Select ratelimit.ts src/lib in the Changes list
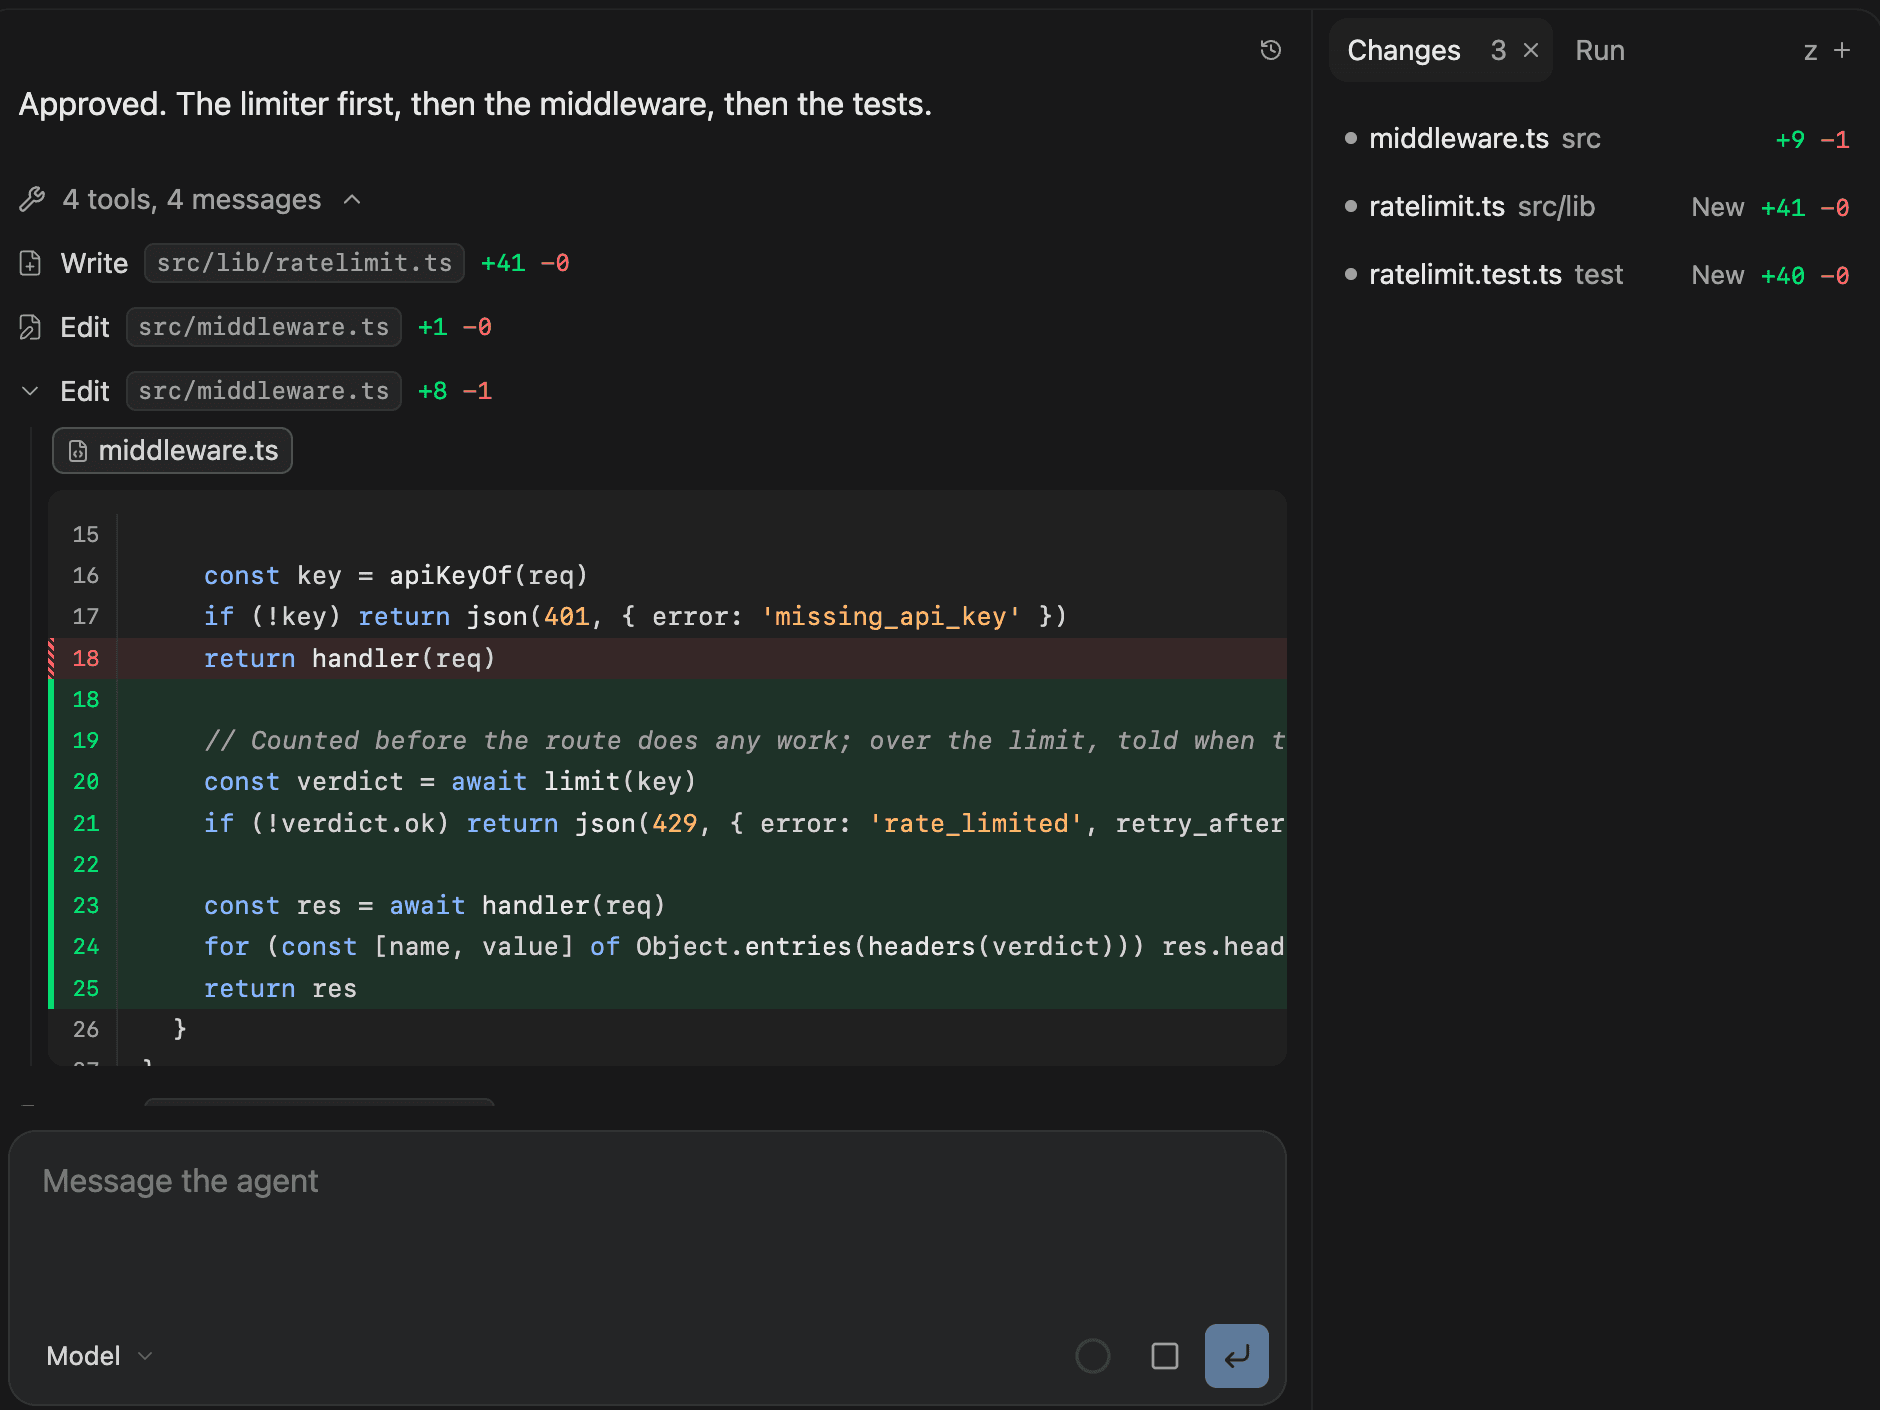Screen dimensions: 1880x1410 pyautogui.click(x=1597, y=207)
